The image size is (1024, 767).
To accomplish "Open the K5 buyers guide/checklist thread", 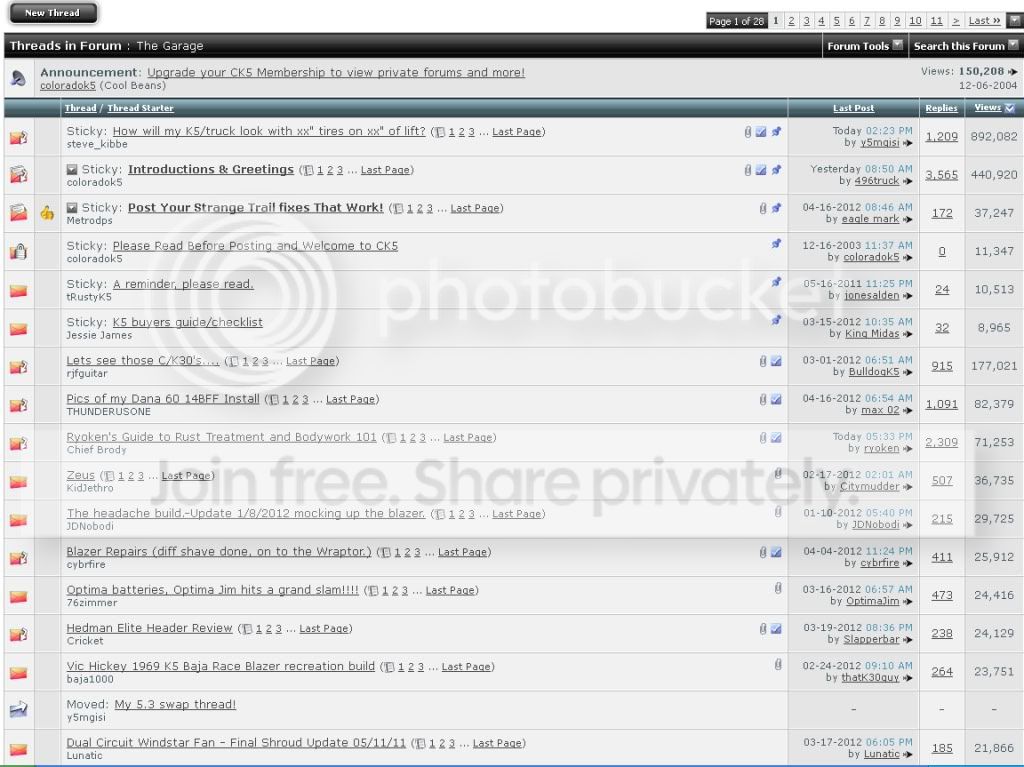I will point(187,322).
